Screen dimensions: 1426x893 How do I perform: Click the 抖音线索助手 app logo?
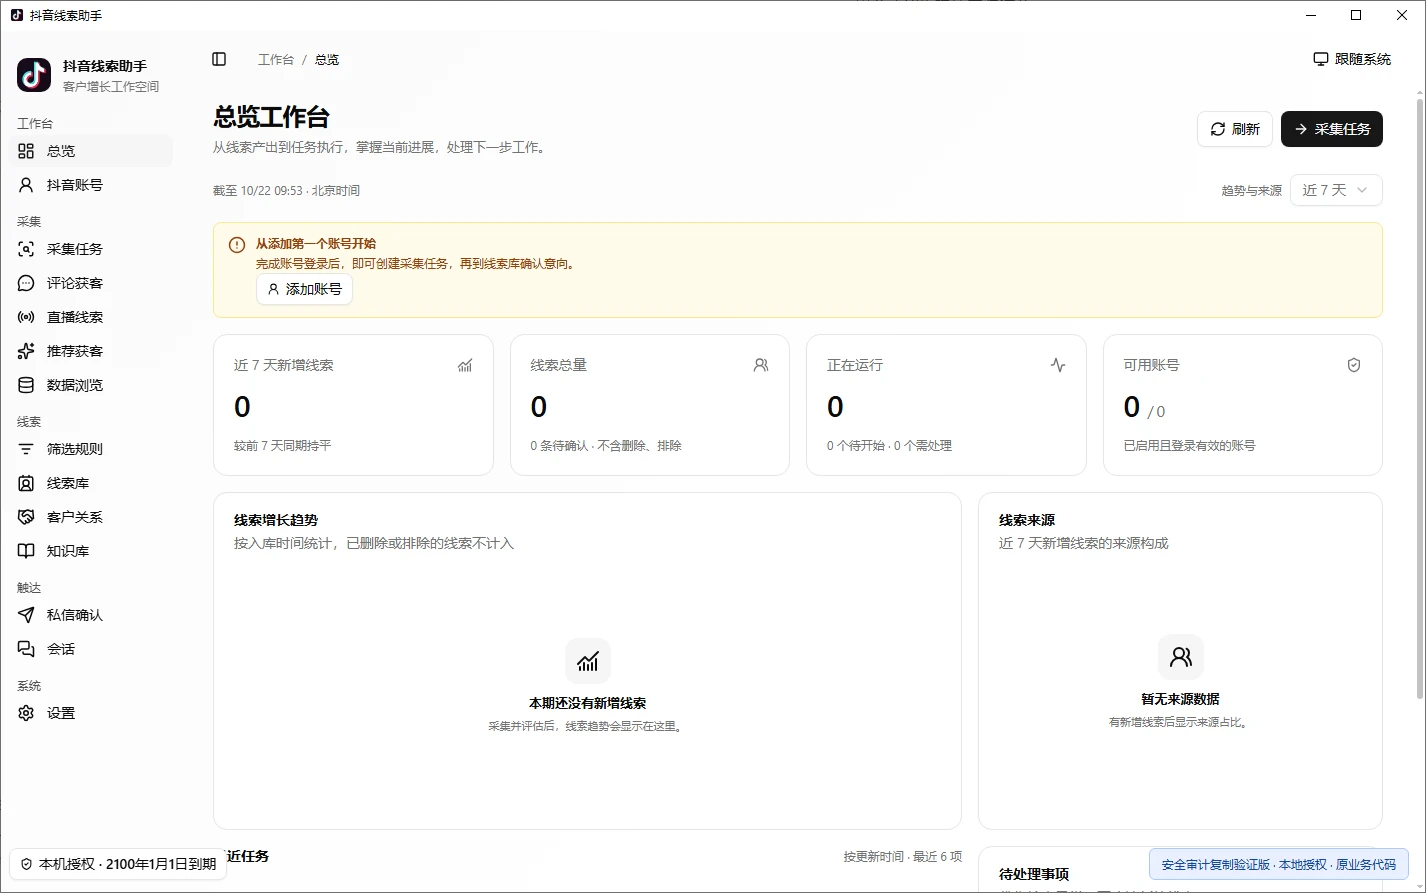tap(34, 75)
